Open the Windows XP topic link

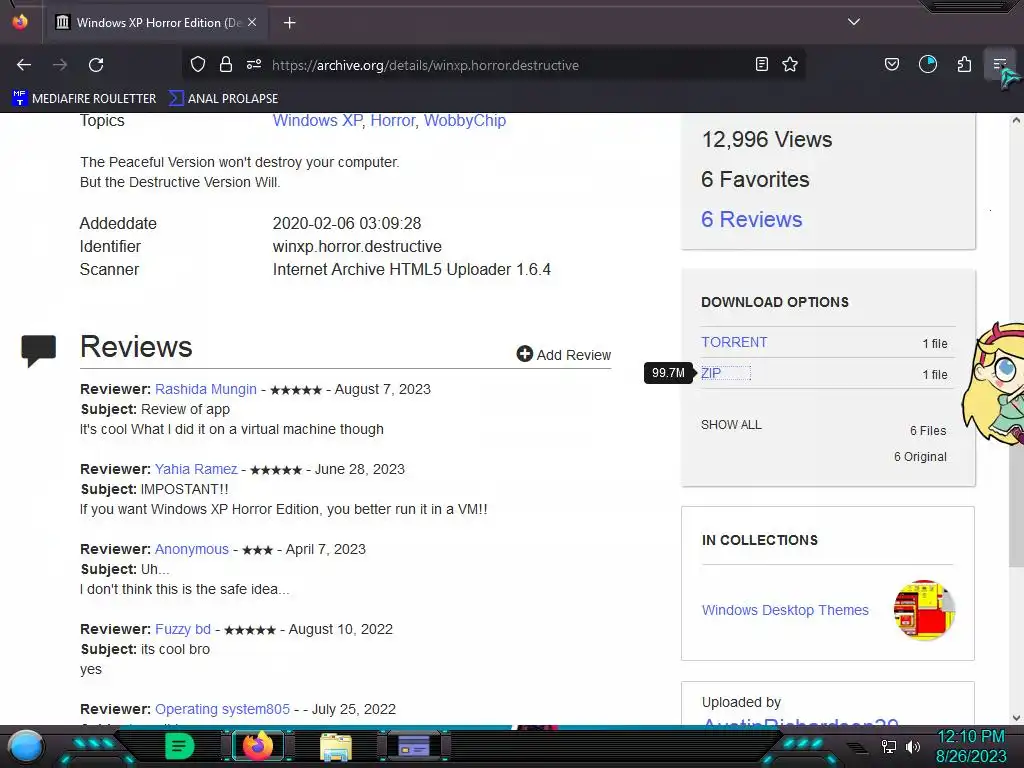317,121
